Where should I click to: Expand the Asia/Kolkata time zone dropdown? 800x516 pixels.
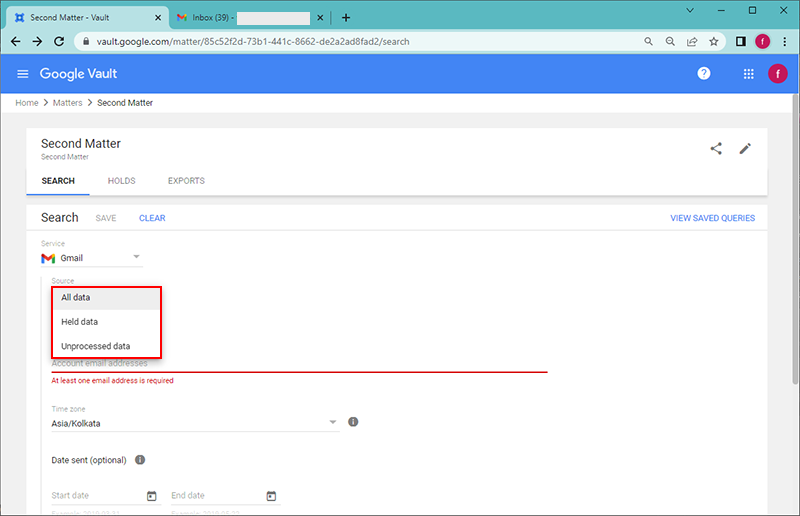pyautogui.click(x=195, y=423)
